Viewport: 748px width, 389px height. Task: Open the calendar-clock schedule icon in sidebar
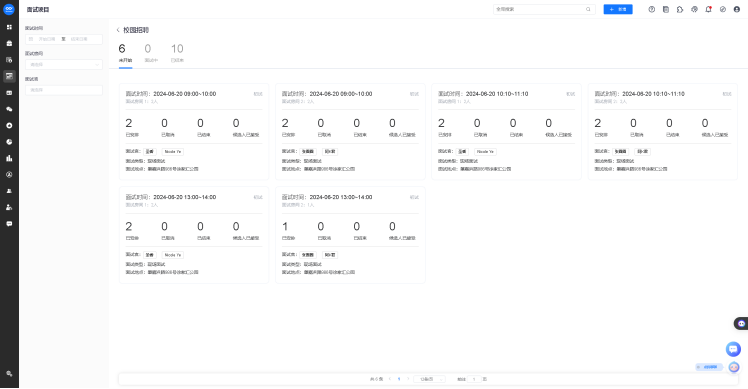9,60
